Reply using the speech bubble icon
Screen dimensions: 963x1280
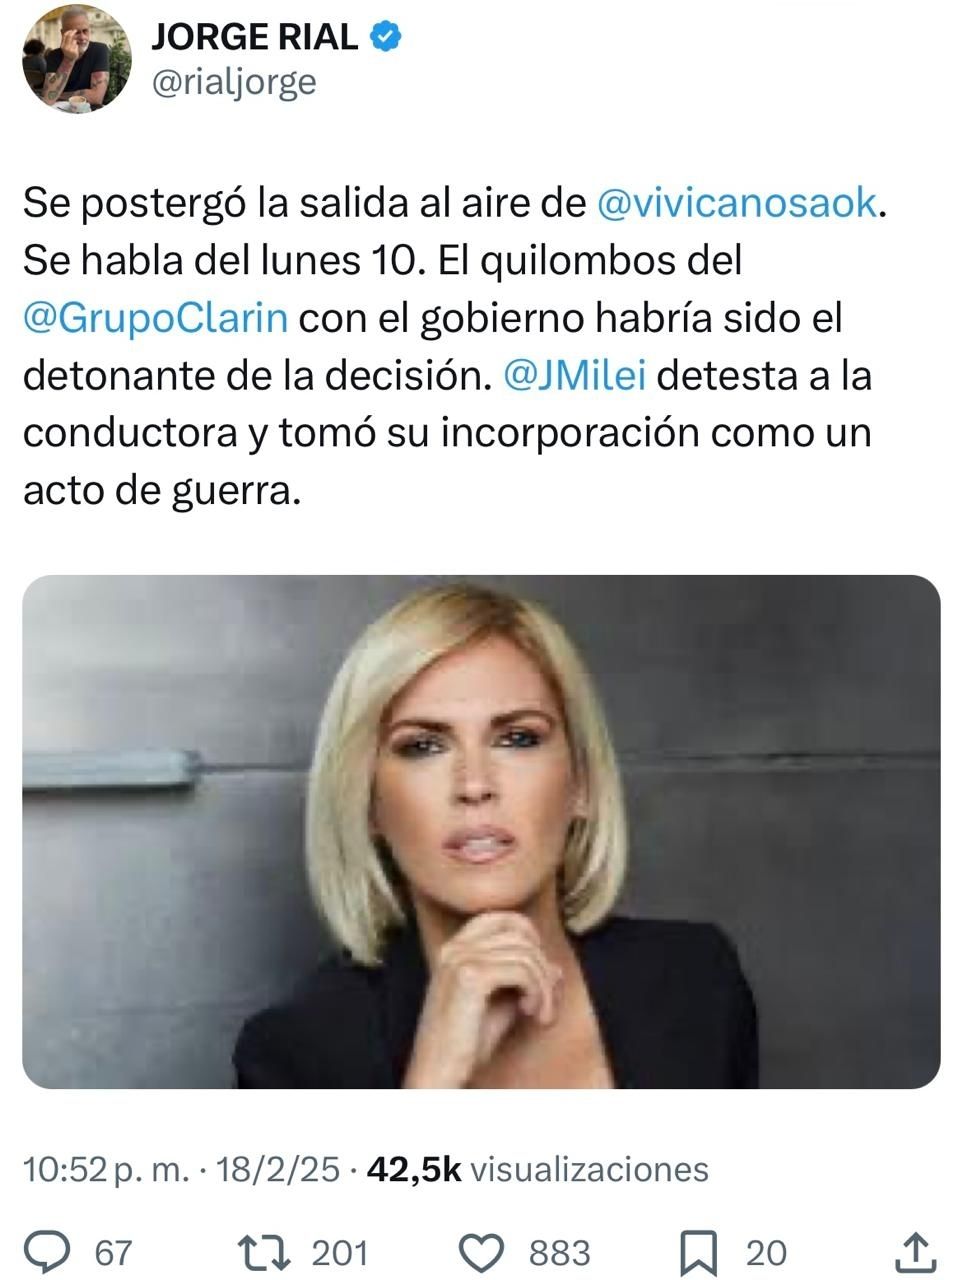click(x=47, y=1252)
